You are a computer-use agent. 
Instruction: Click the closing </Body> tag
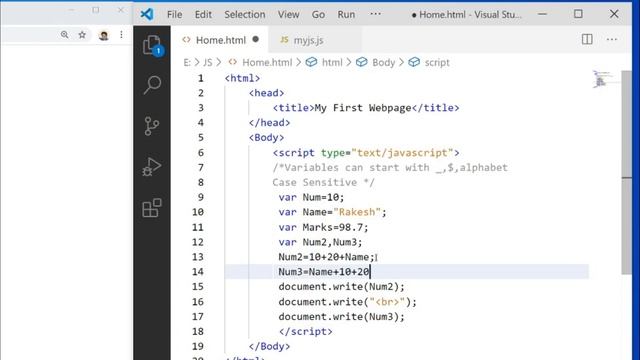[x=269, y=346]
